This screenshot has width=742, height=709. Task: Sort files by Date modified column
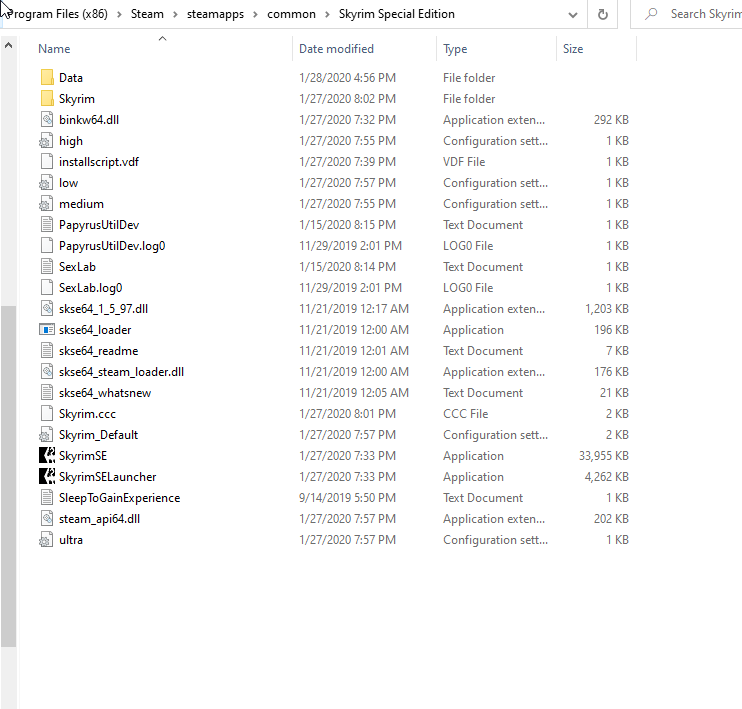coord(336,49)
